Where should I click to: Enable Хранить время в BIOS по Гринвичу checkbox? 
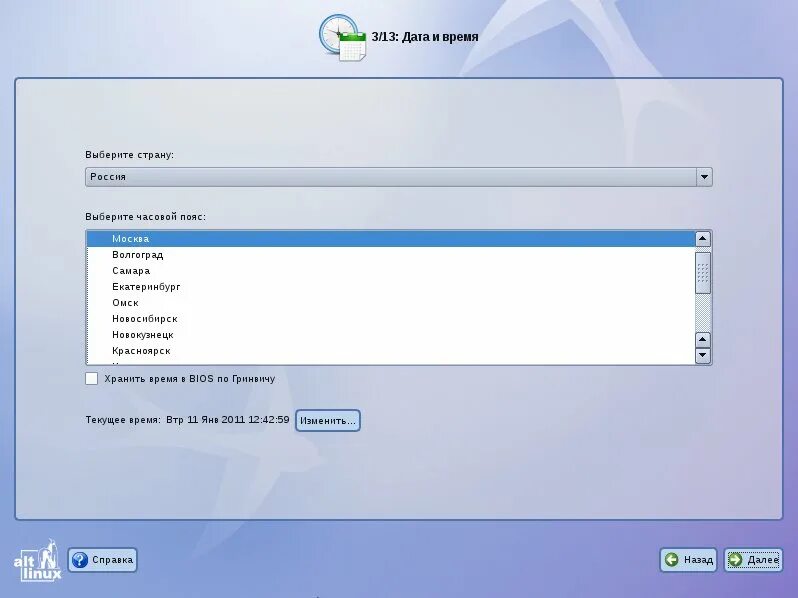(92, 379)
